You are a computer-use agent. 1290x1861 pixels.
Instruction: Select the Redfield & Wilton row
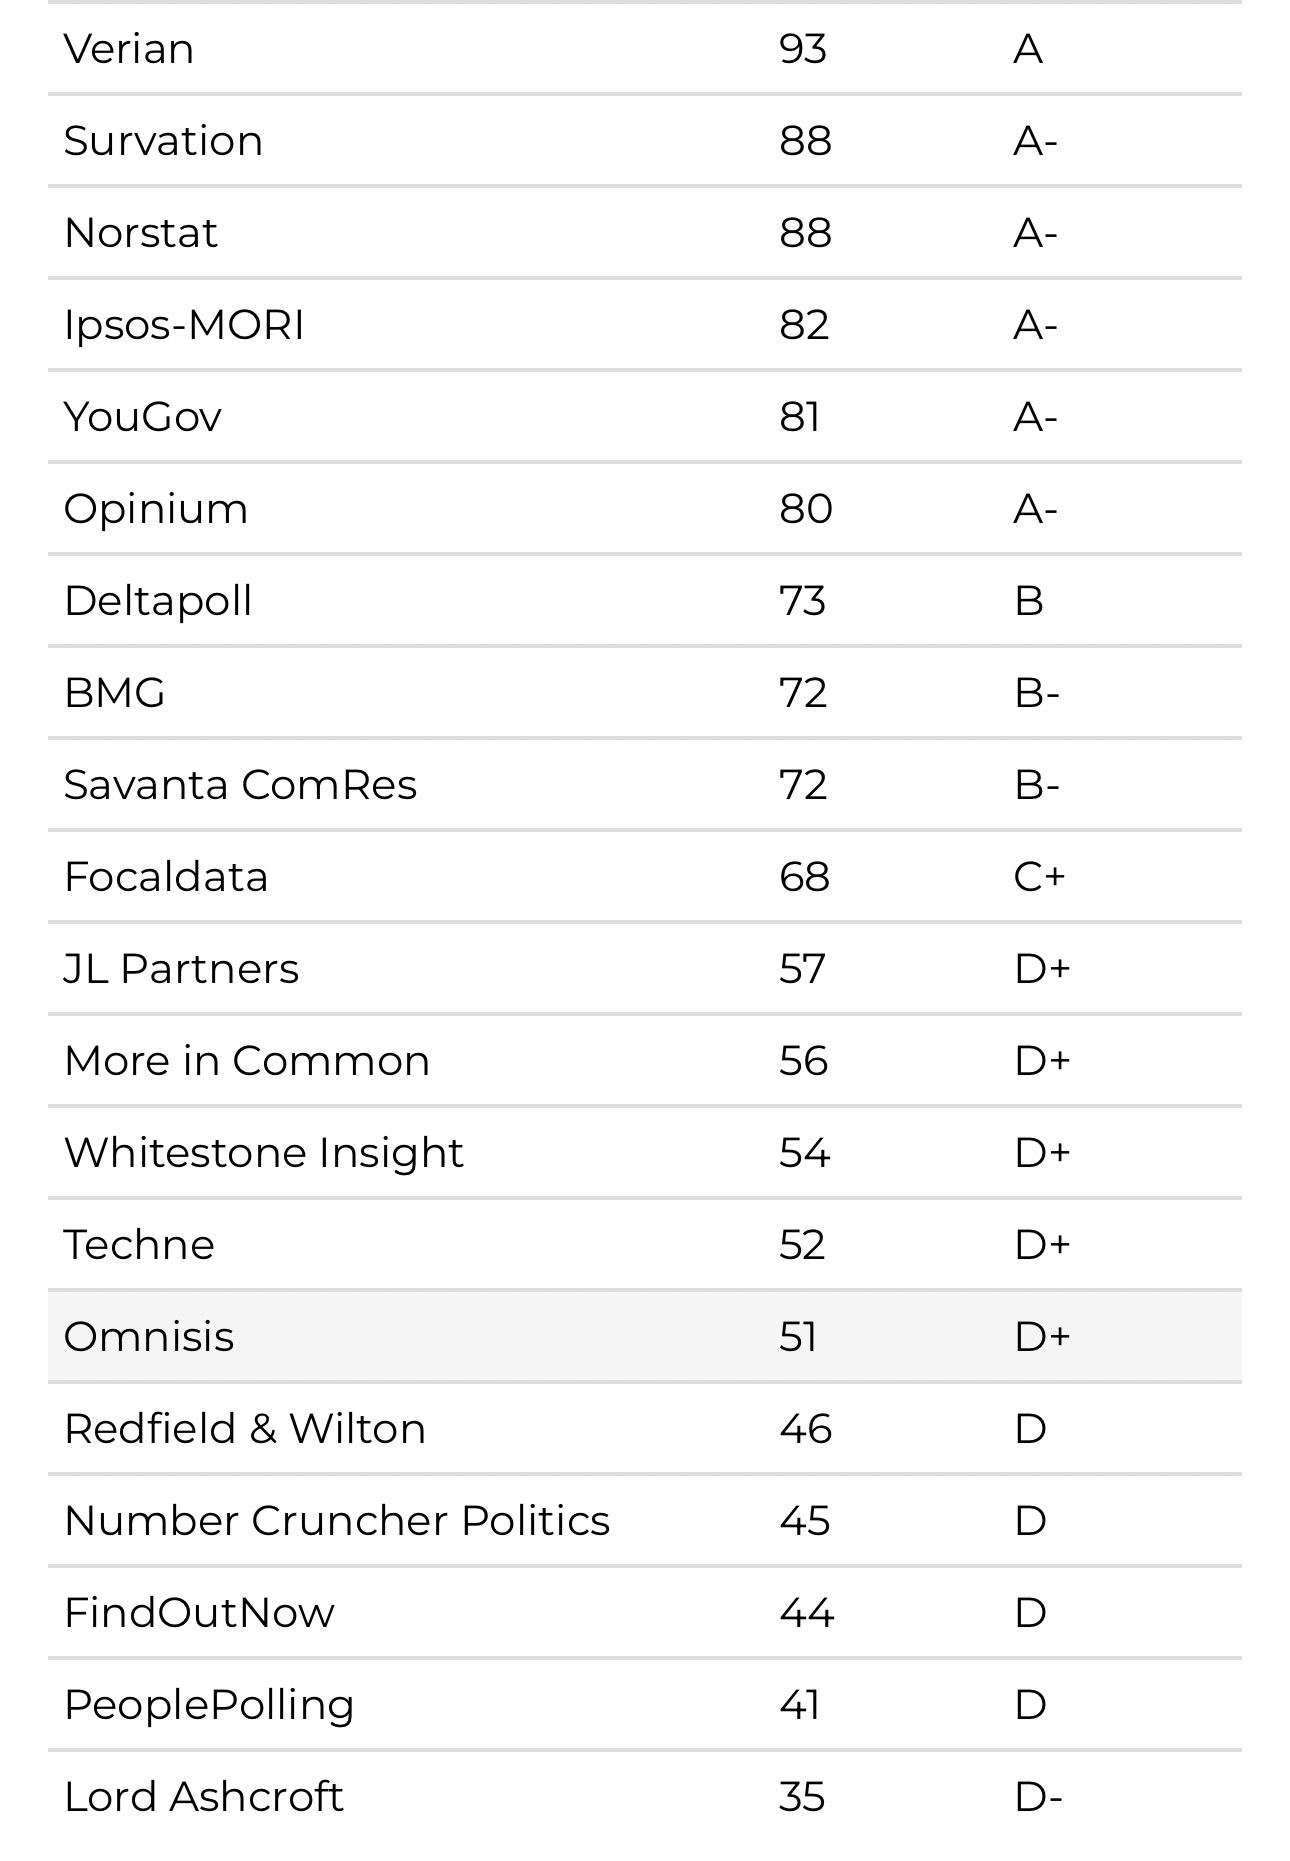point(644,1429)
